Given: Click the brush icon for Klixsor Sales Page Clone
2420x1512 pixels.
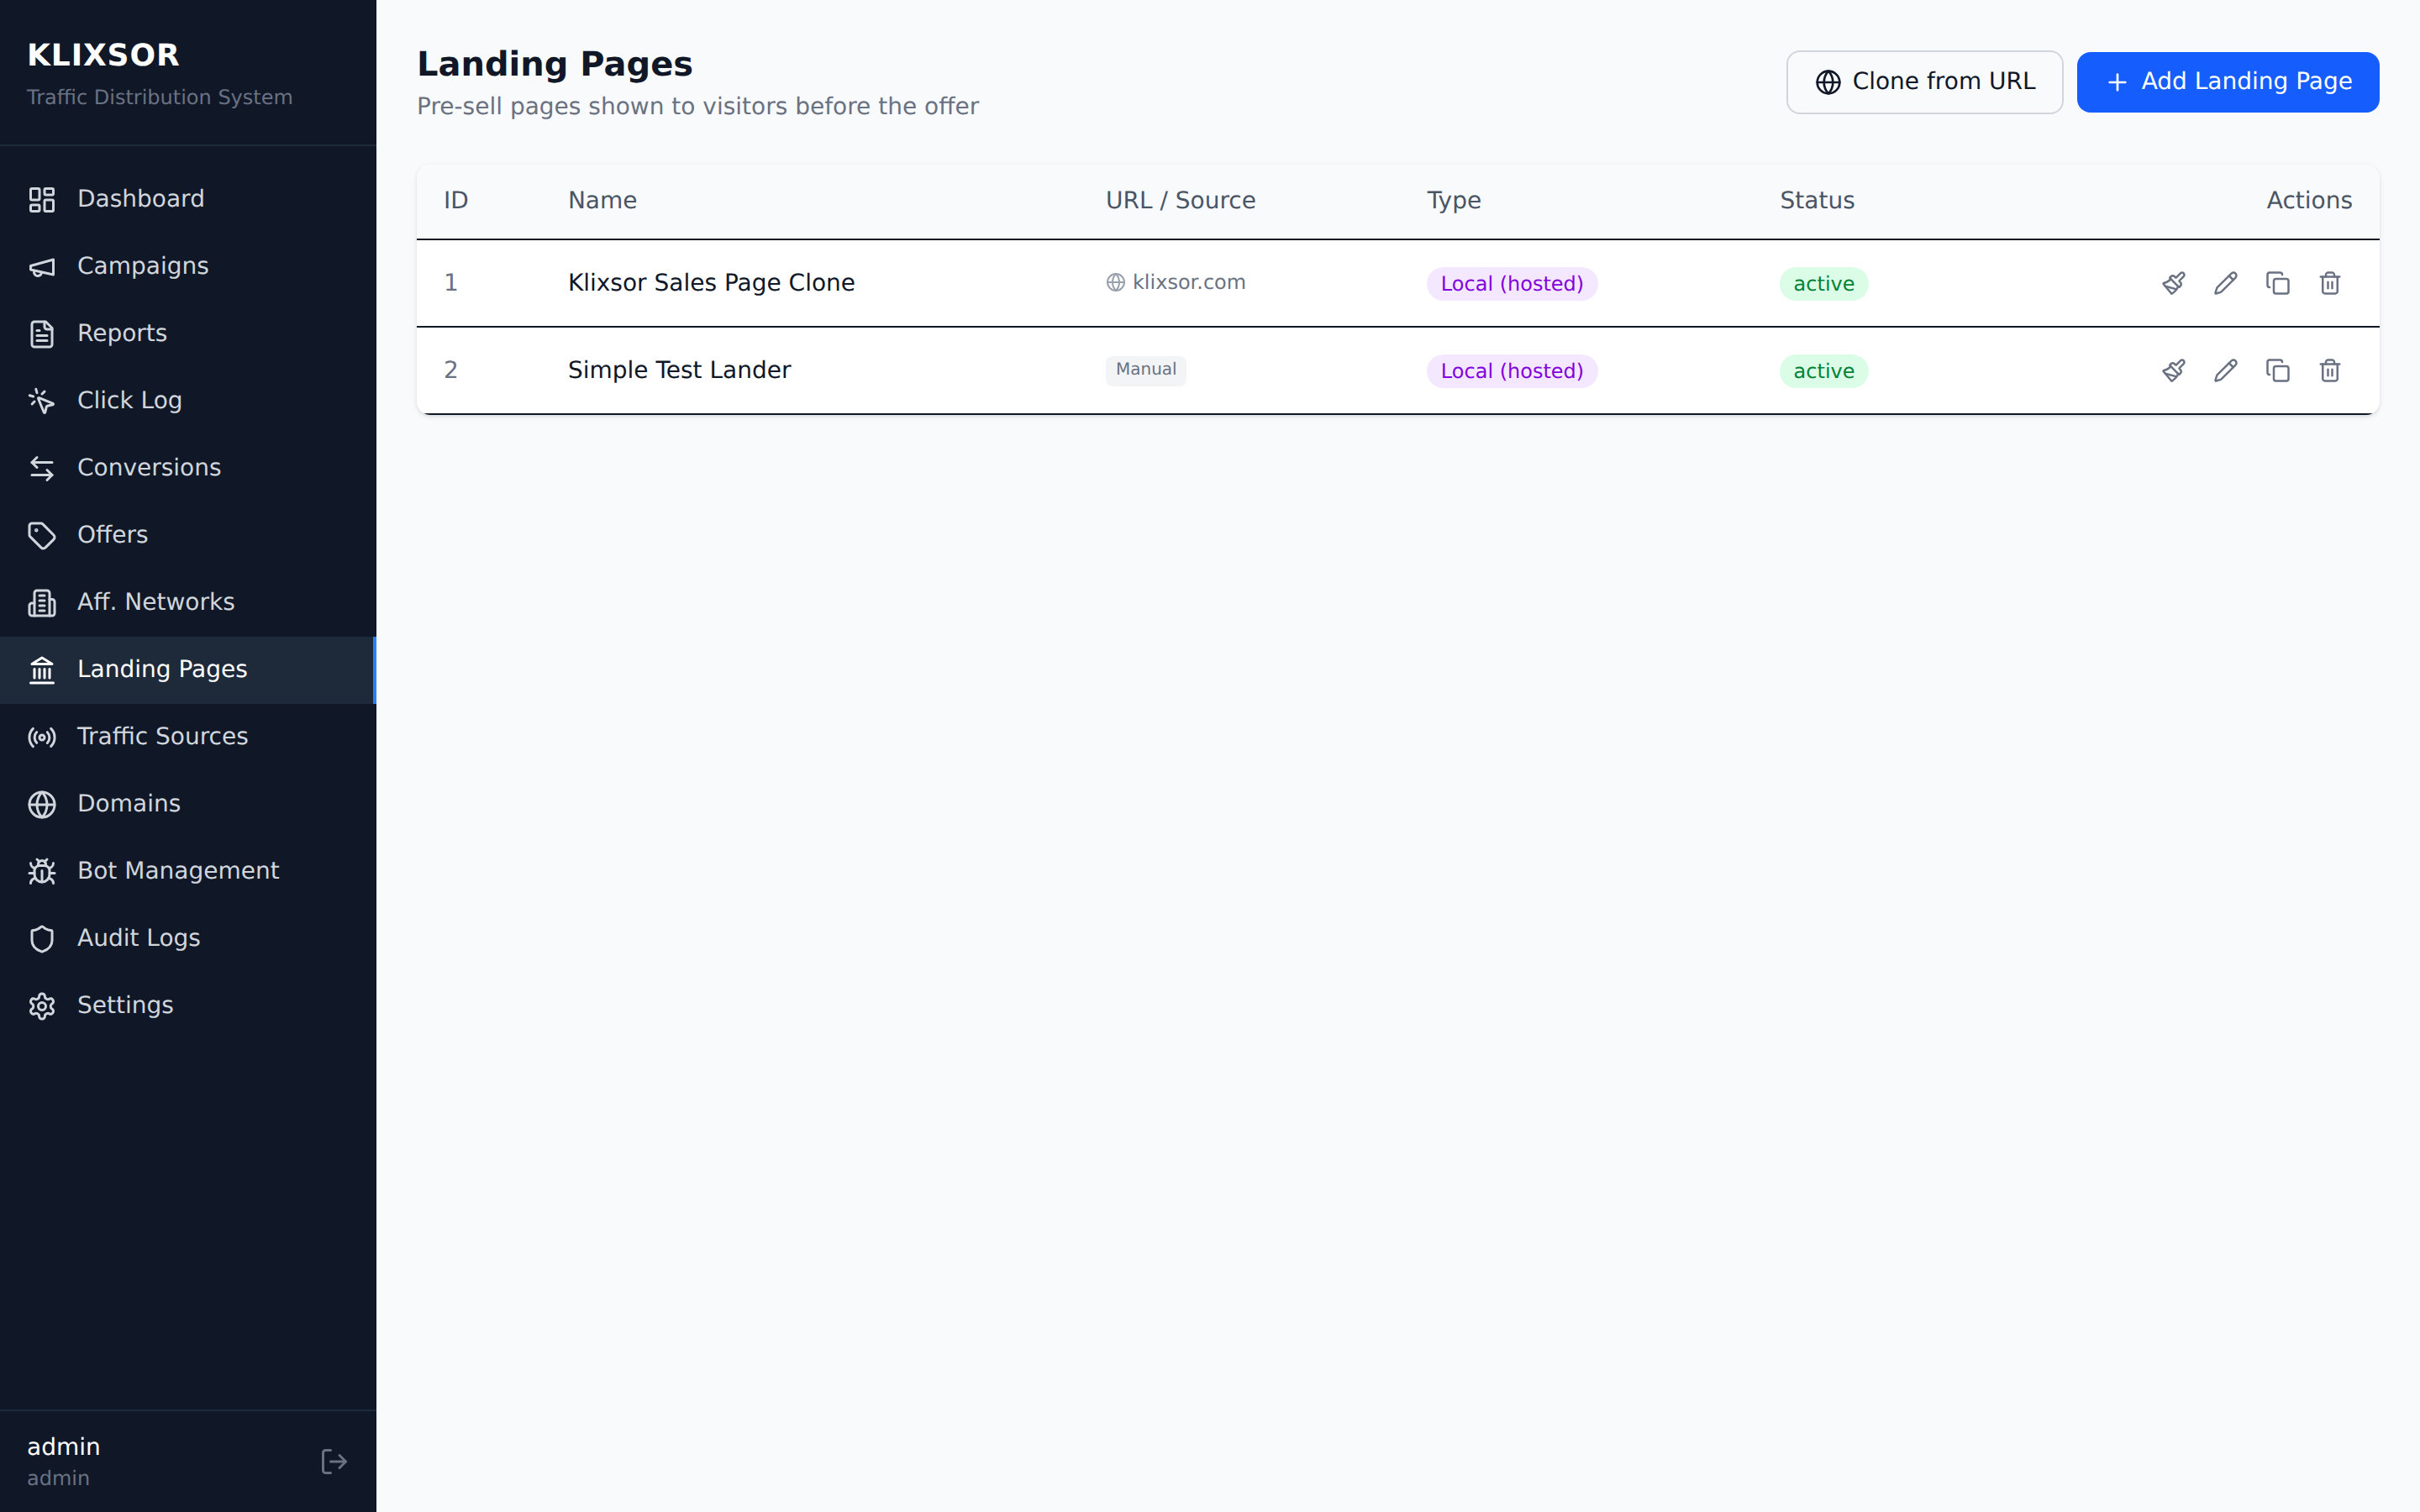Looking at the screenshot, I should (x=2173, y=283).
